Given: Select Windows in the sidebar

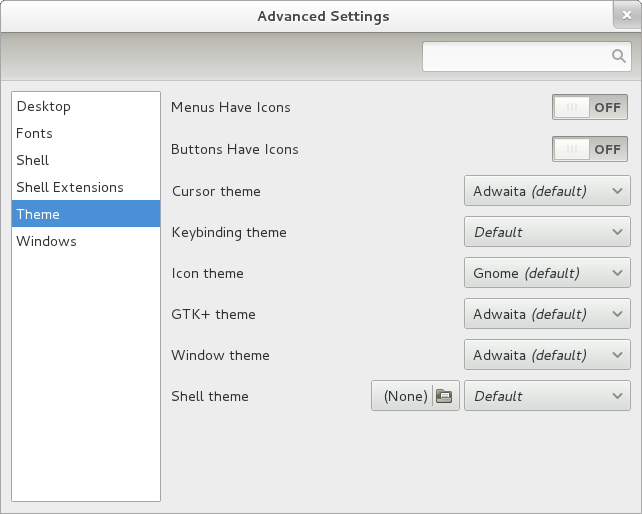Looking at the screenshot, I should (x=86, y=241).
